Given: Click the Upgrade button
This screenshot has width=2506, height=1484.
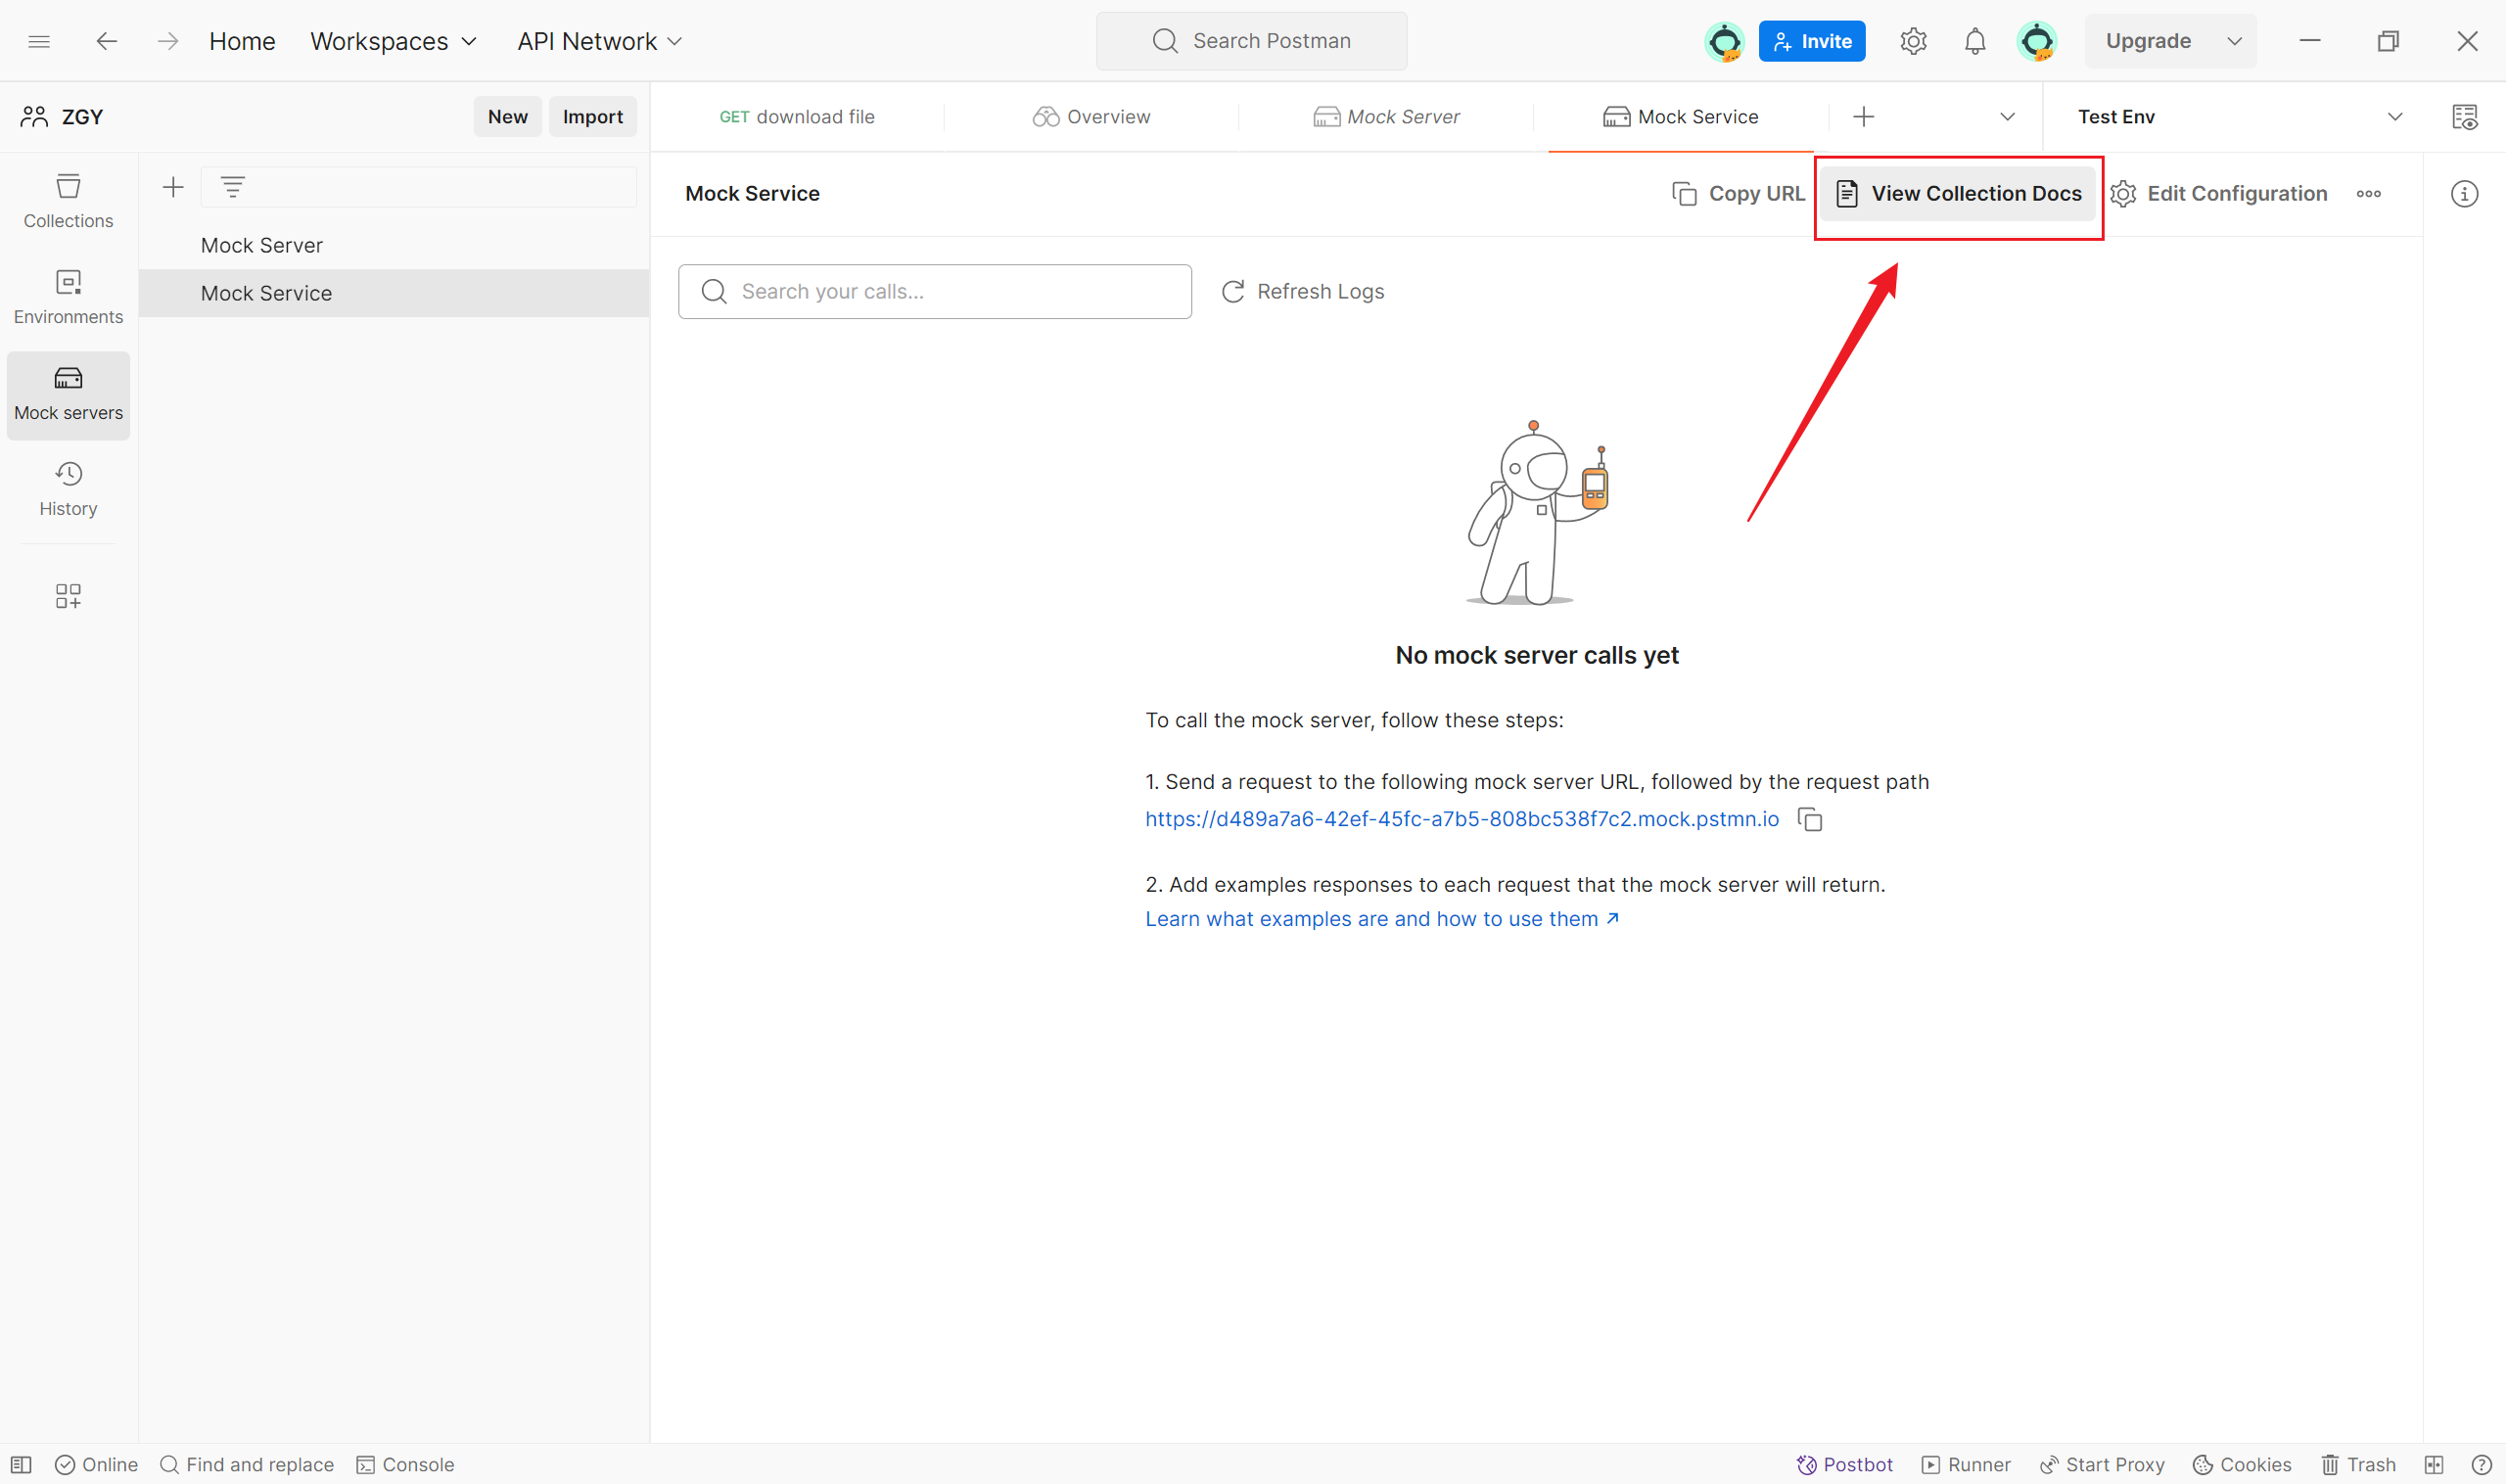Looking at the screenshot, I should 2148,41.
